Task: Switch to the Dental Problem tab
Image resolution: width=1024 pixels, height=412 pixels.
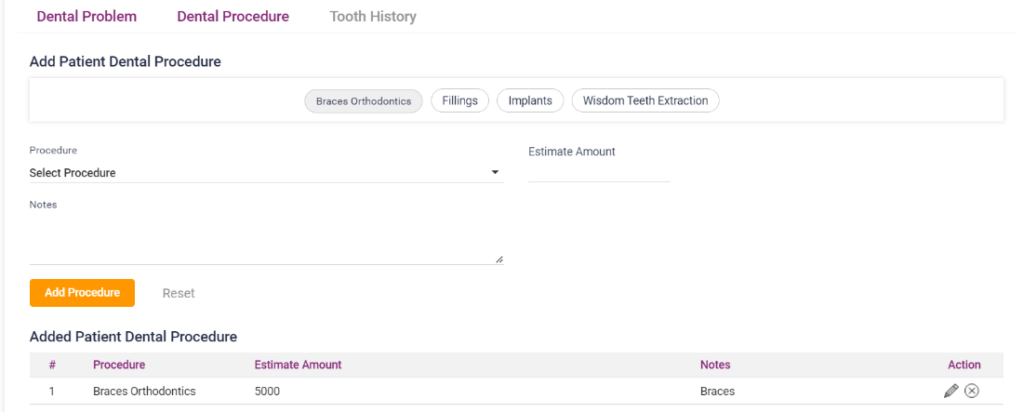Action: pos(87,17)
